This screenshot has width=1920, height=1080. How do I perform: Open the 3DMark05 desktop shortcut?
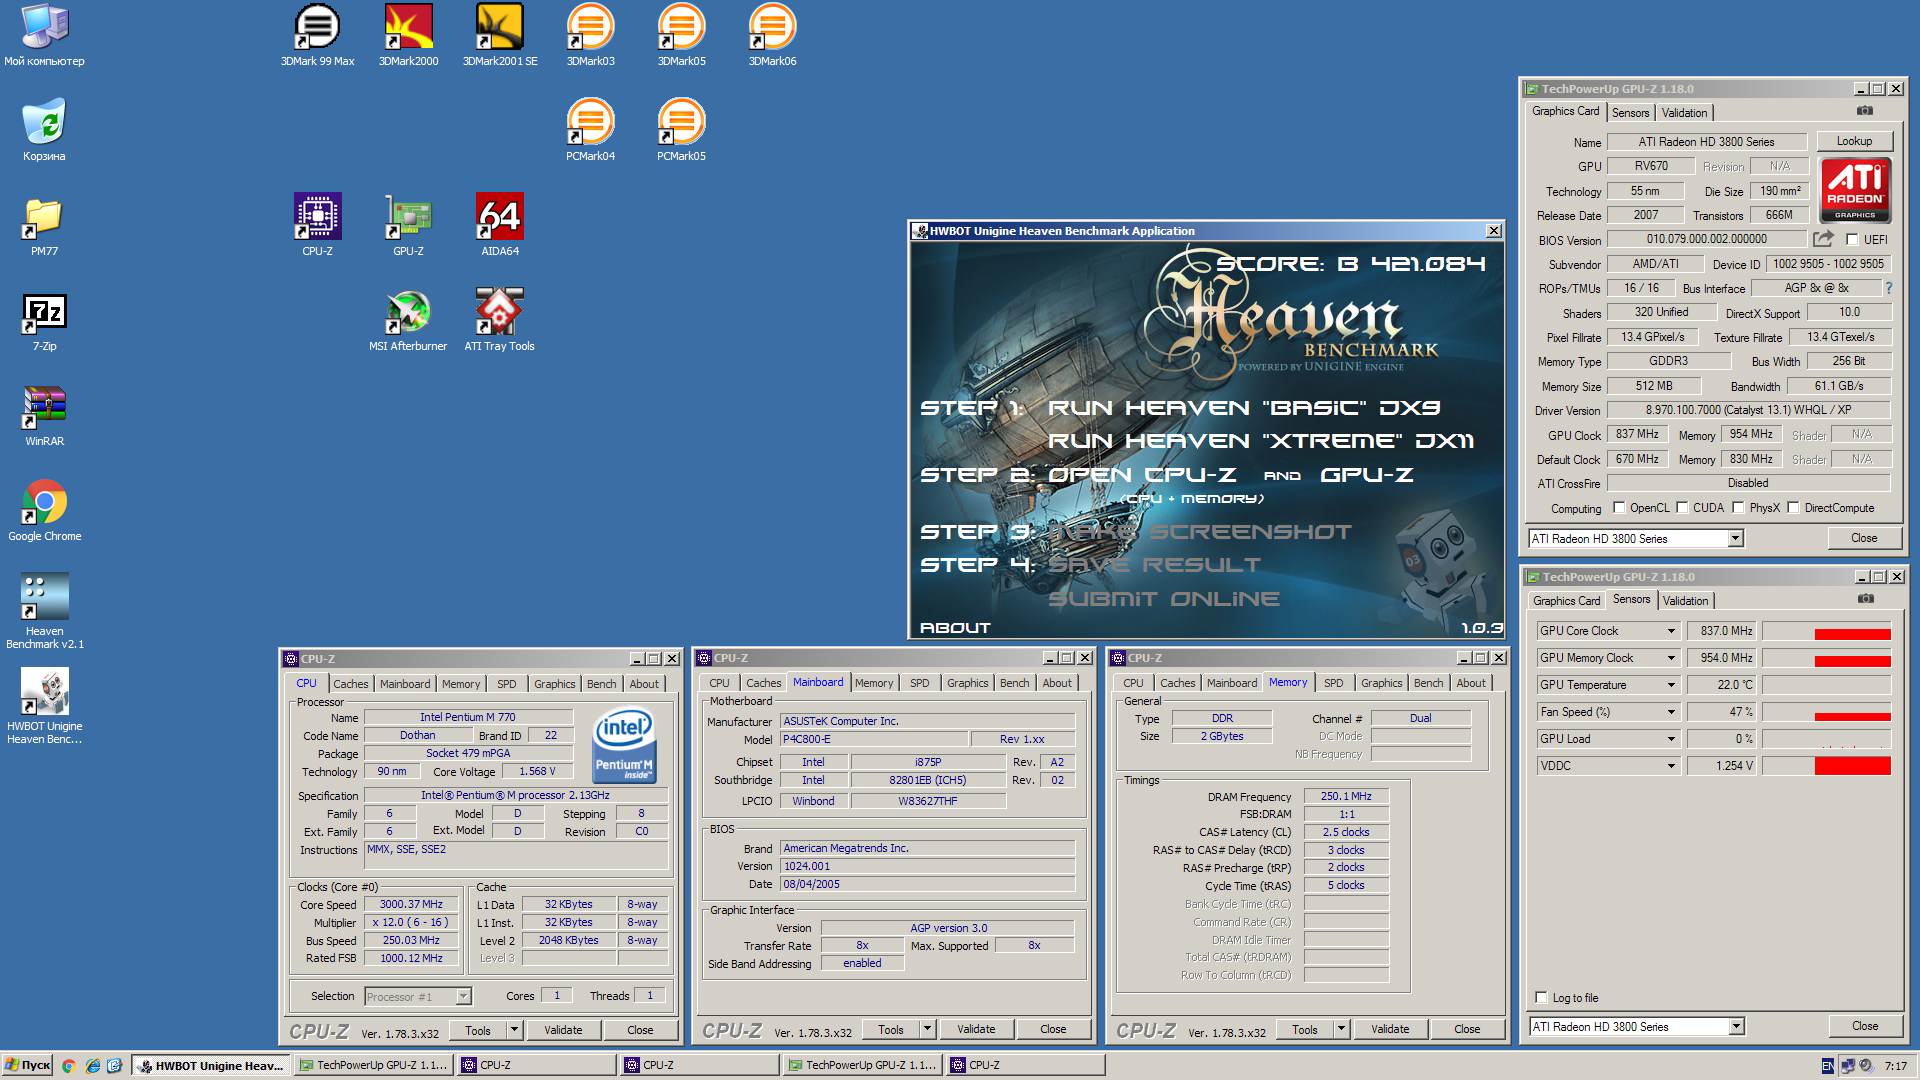pyautogui.click(x=681, y=36)
